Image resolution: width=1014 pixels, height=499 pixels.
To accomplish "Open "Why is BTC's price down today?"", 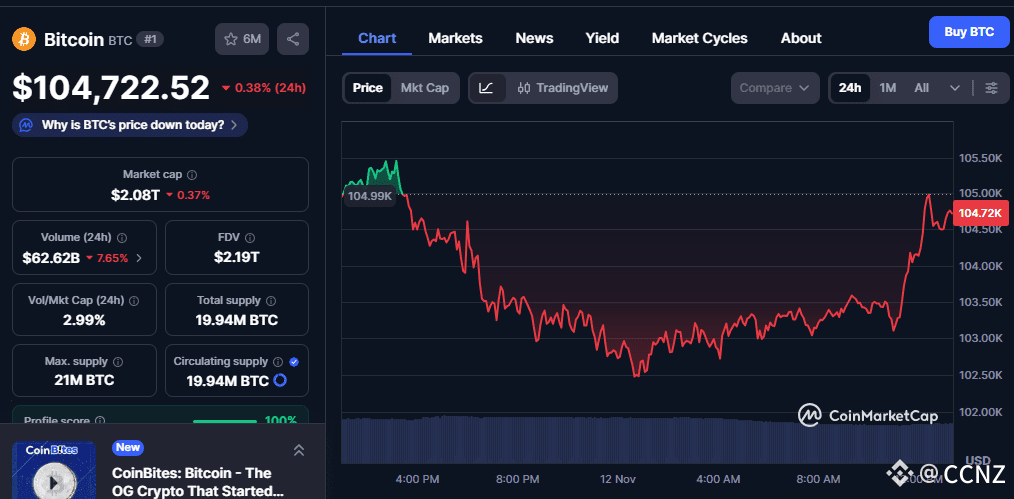I will pos(130,125).
